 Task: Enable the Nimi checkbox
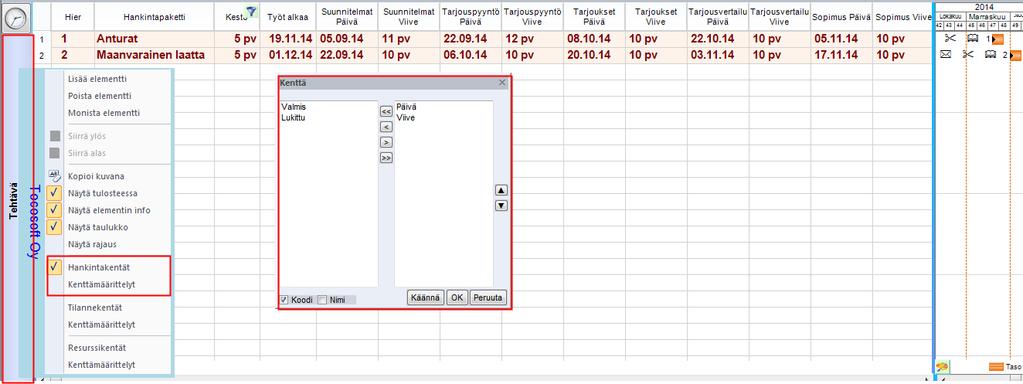(x=322, y=300)
